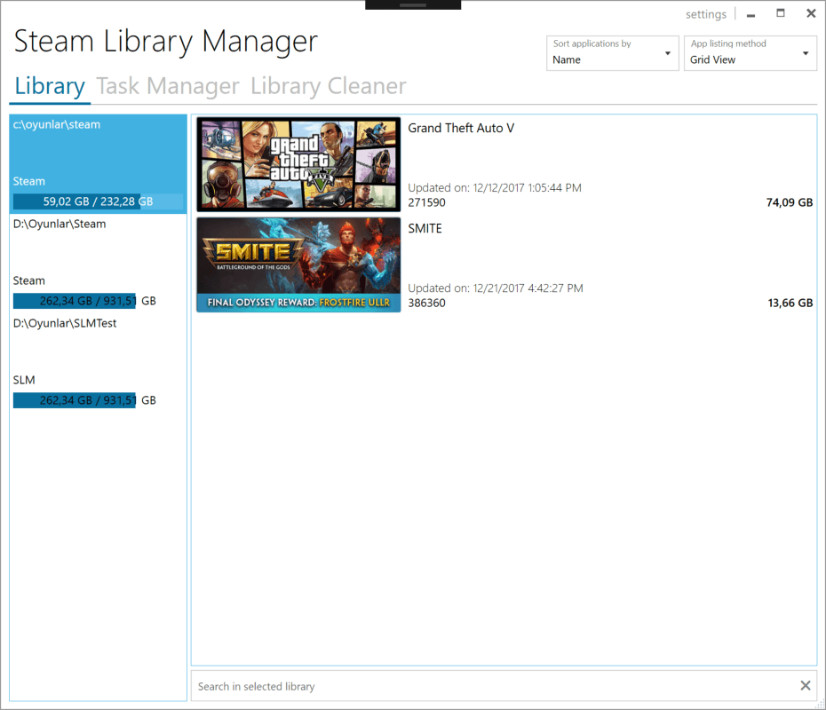Switch to the Task Manager tab

pos(168,86)
